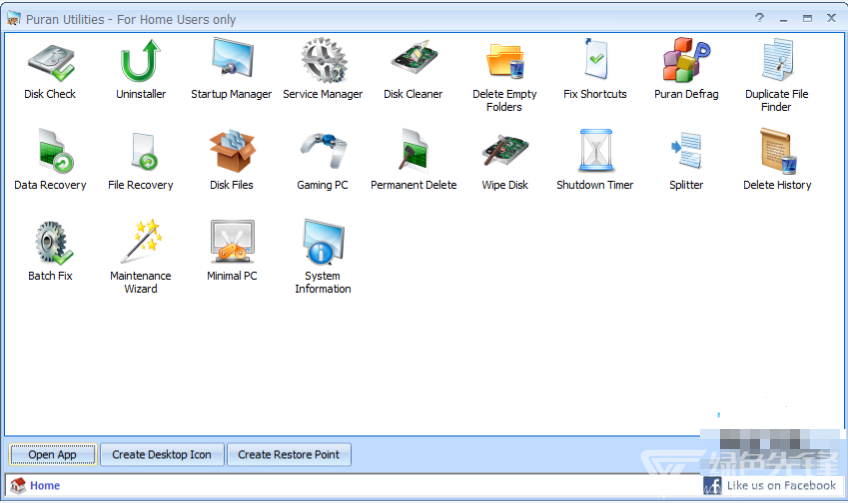Select the File Recovery icon
Viewport: 848px width, 503px height.
coord(144,151)
